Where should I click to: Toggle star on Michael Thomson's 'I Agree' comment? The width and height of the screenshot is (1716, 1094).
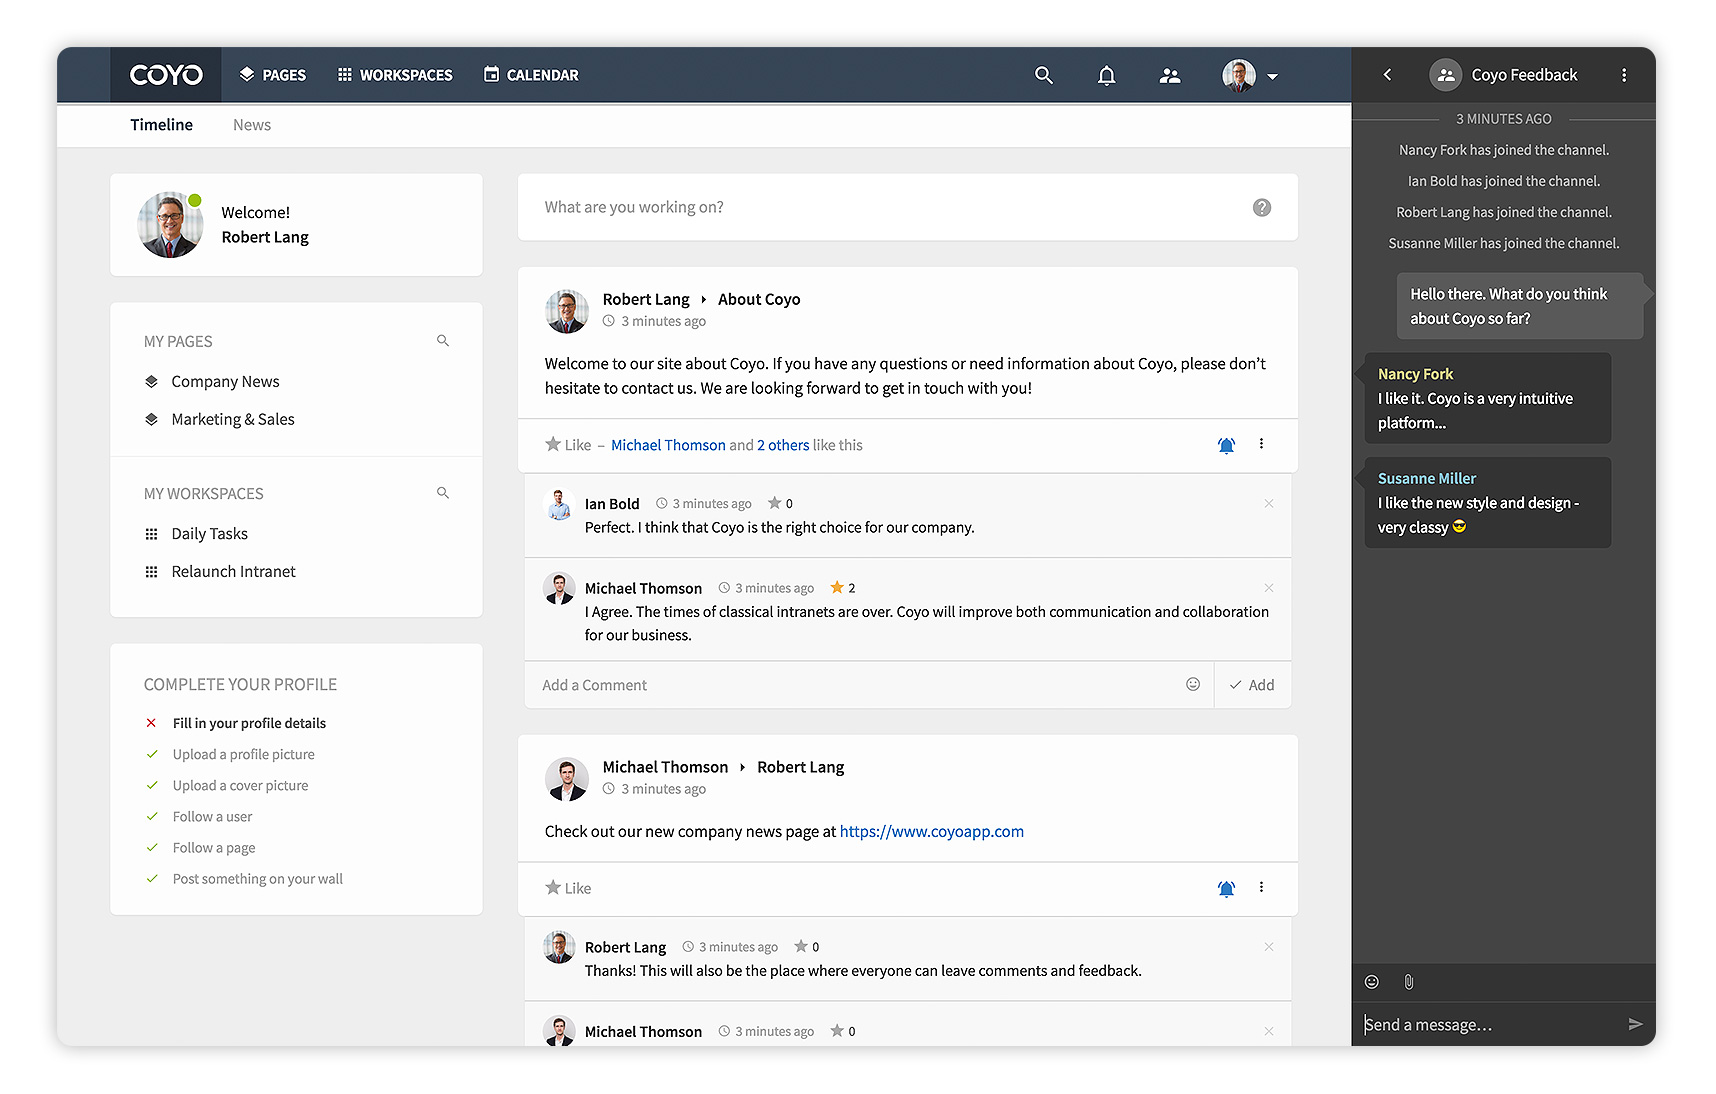click(x=837, y=588)
